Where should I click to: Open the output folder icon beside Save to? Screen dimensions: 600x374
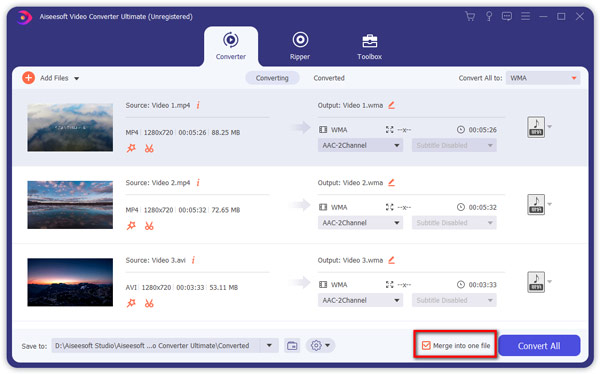292,346
